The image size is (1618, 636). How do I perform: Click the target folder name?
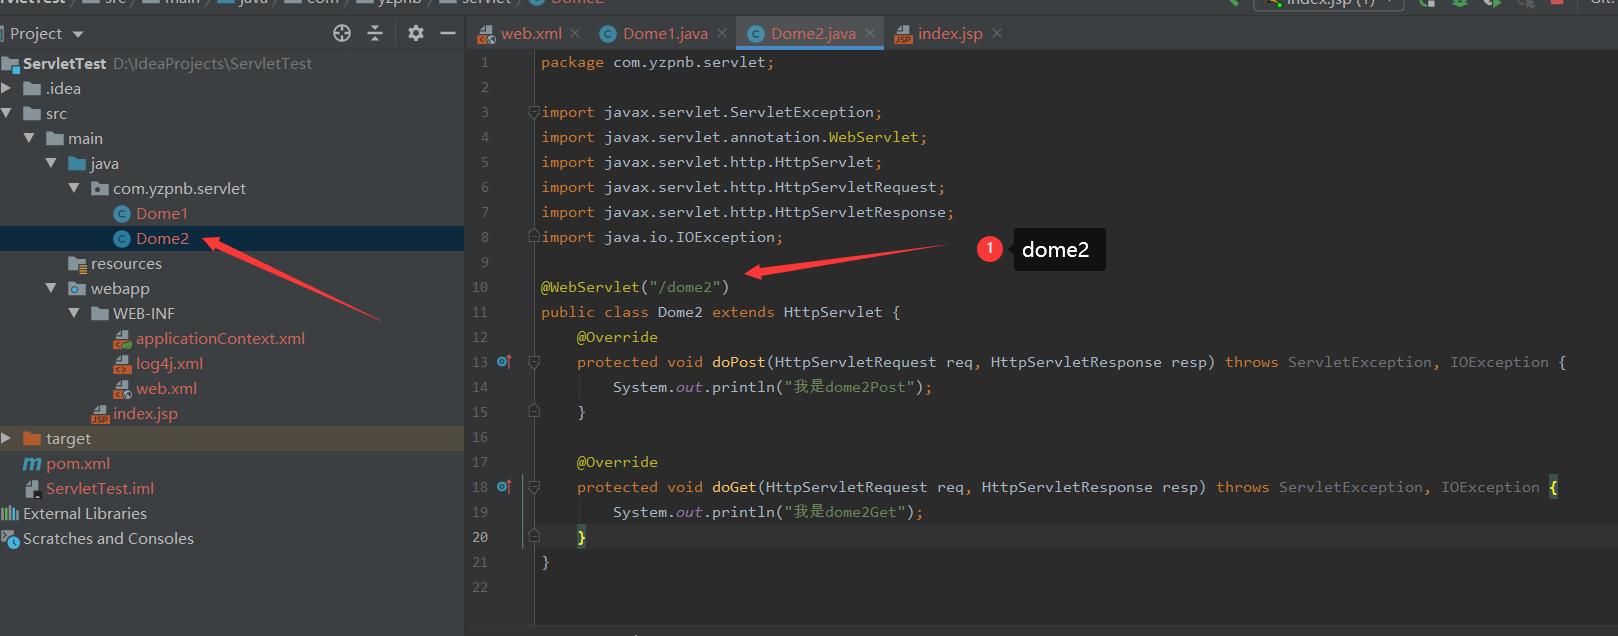pyautogui.click(x=68, y=438)
